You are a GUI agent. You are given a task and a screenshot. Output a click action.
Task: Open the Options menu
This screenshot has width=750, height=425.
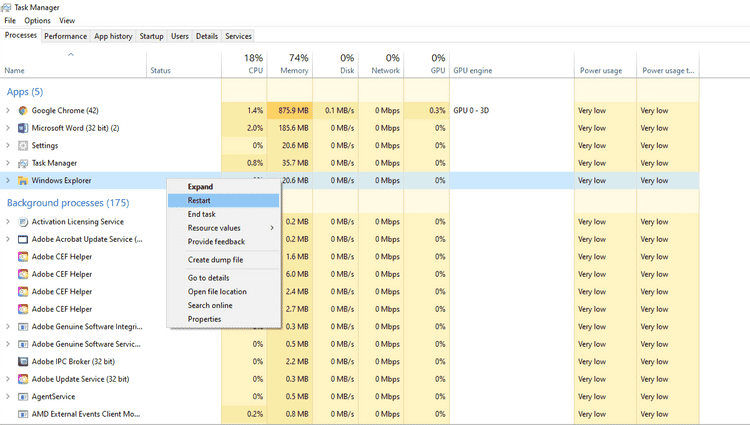37,21
